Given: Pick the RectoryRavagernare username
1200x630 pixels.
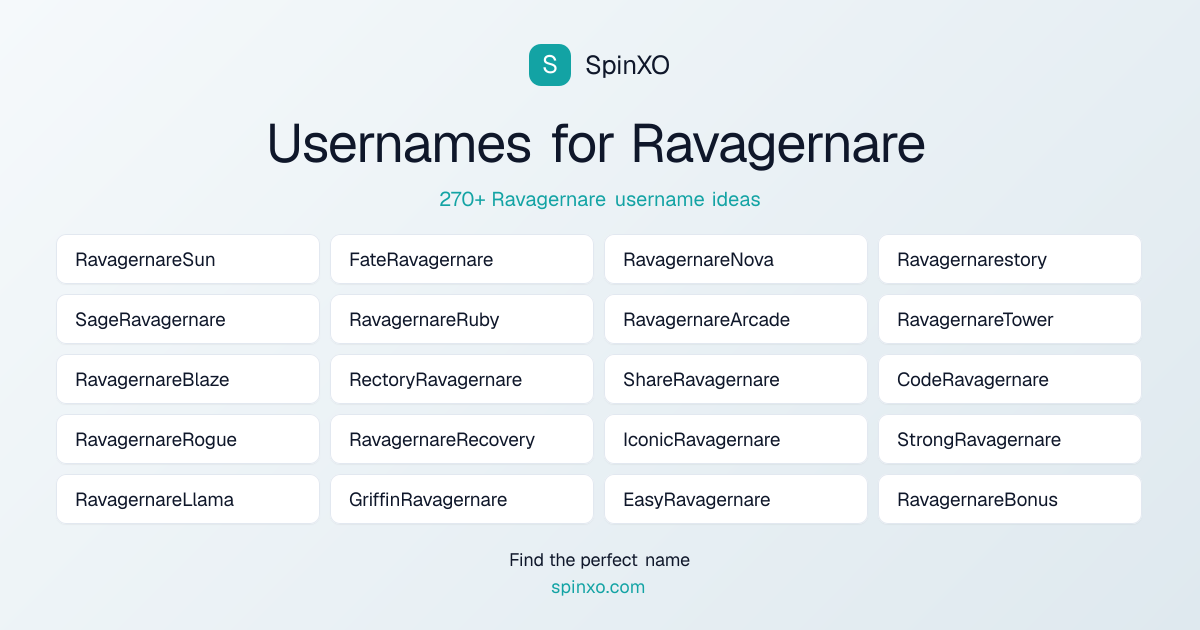Looking at the screenshot, I should (x=462, y=379).
